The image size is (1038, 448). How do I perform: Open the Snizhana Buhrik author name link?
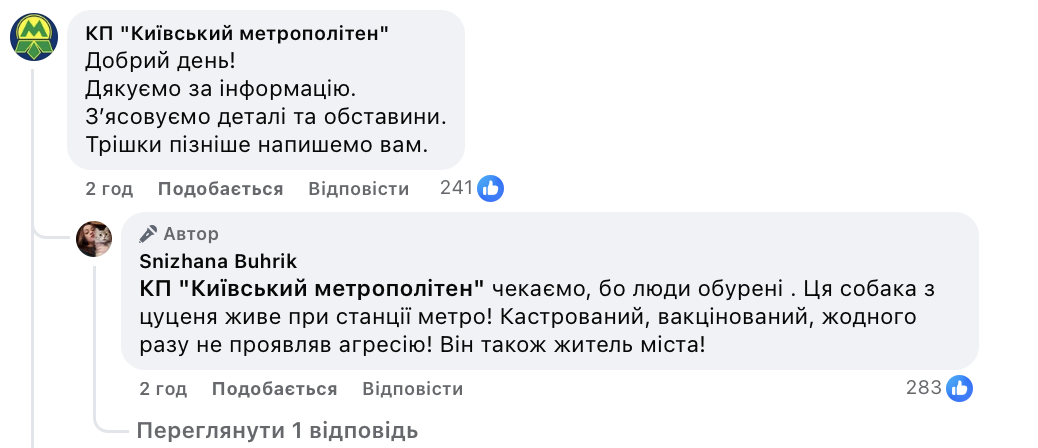click(x=217, y=261)
